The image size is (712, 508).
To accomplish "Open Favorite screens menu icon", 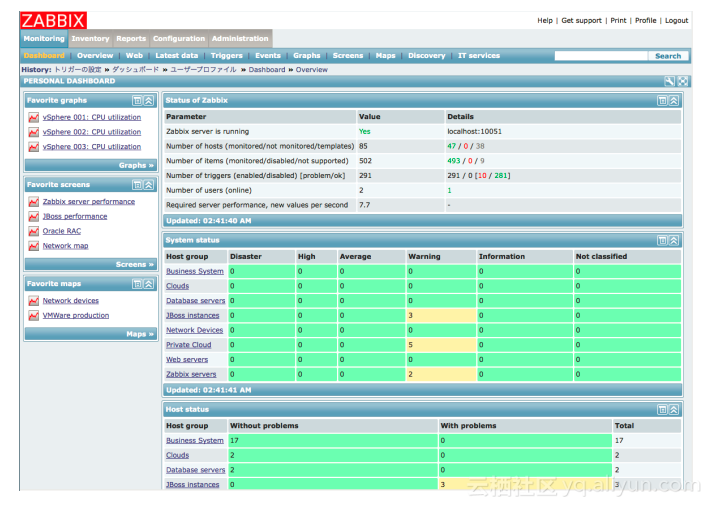I will (x=137, y=185).
